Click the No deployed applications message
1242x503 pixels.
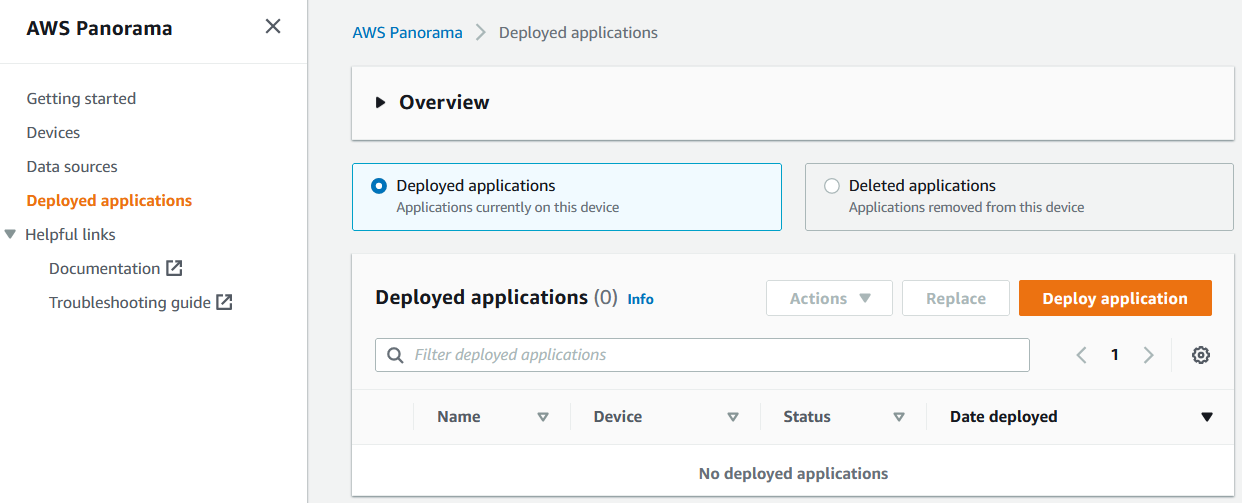(793, 473)
